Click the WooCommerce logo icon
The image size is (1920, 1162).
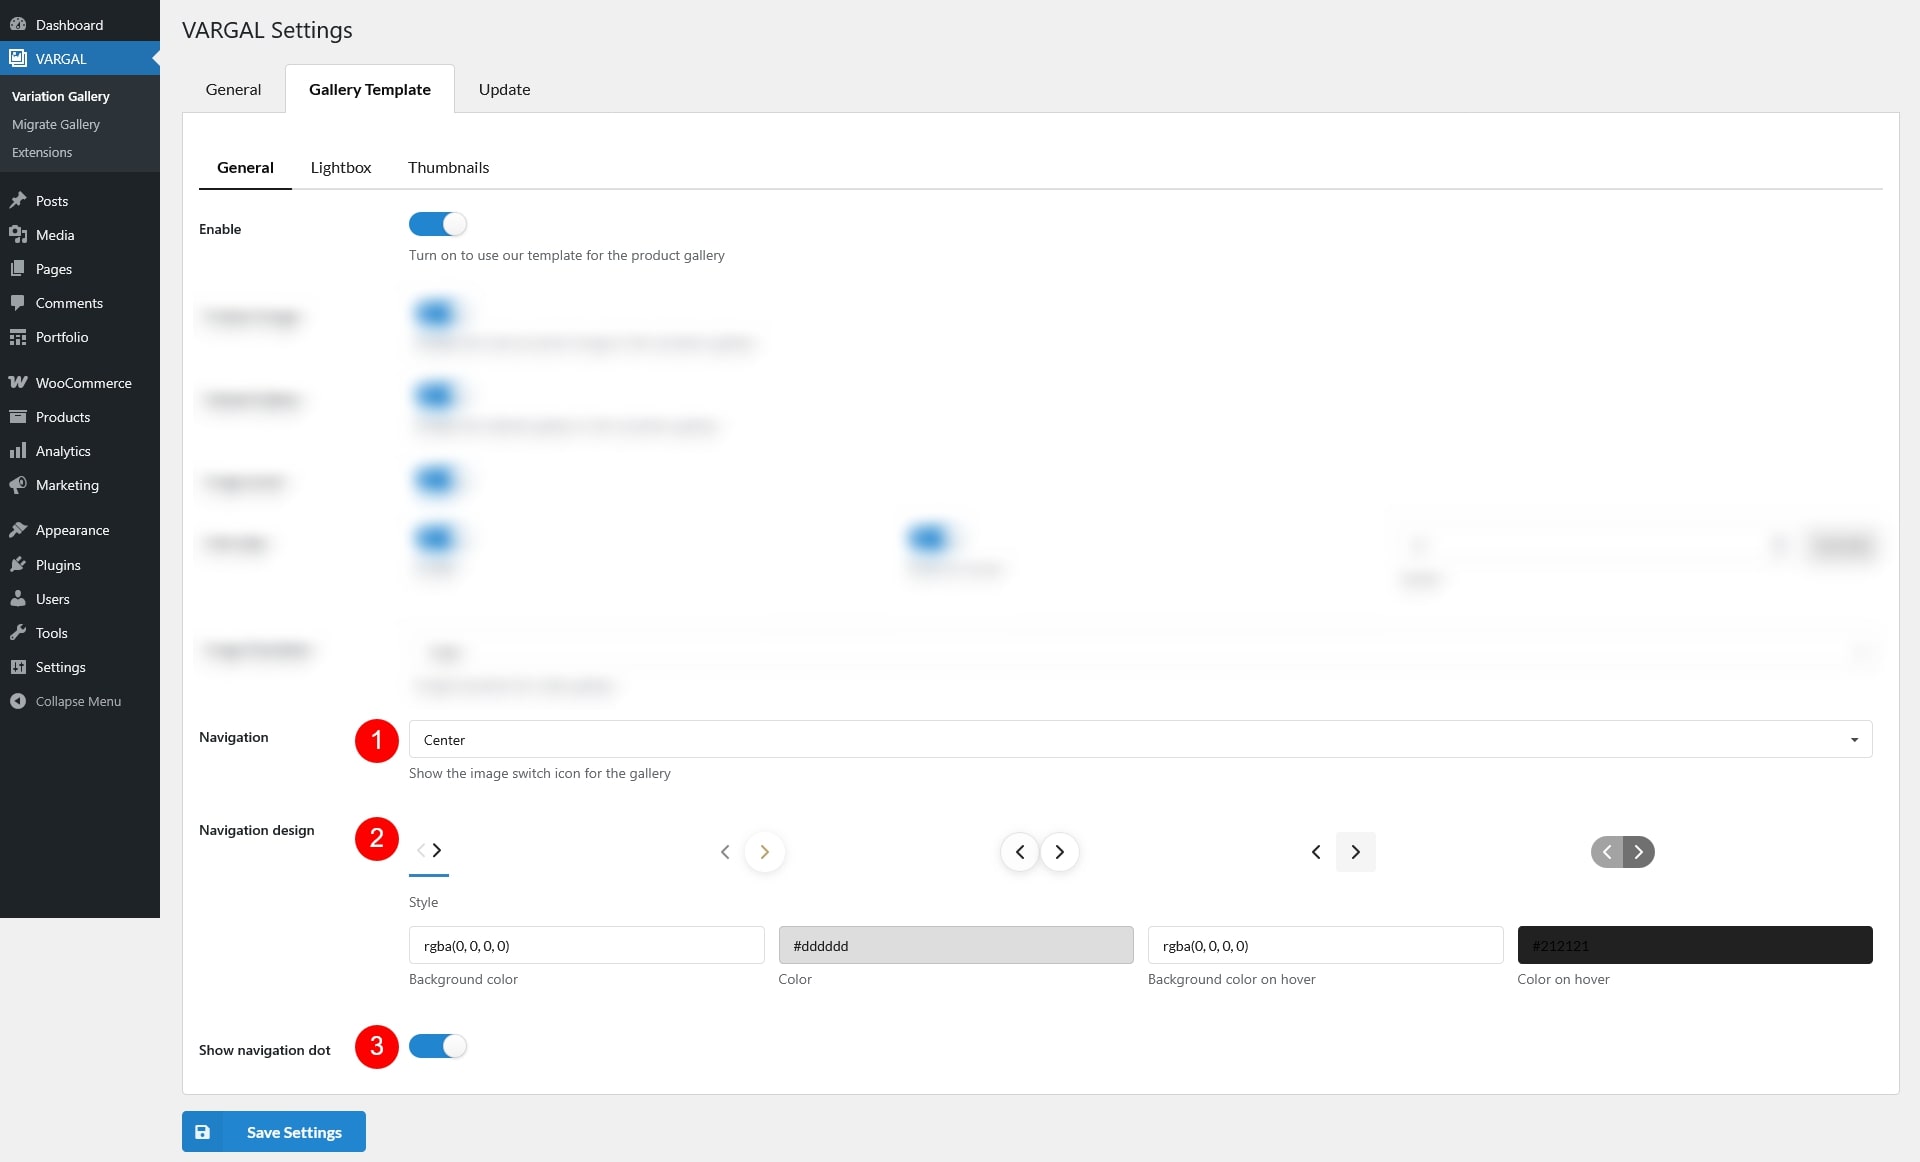coord(18,382)
